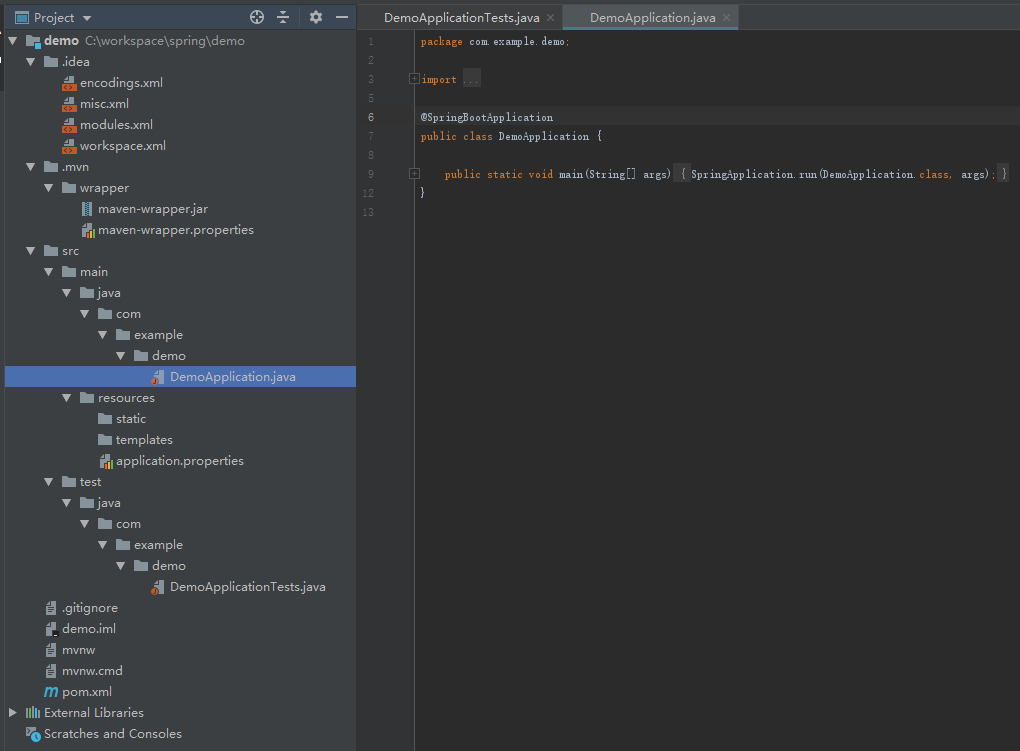Click the External Libraries icon
Viewport: 1020px width, 751px height.
tap(33, 713)
